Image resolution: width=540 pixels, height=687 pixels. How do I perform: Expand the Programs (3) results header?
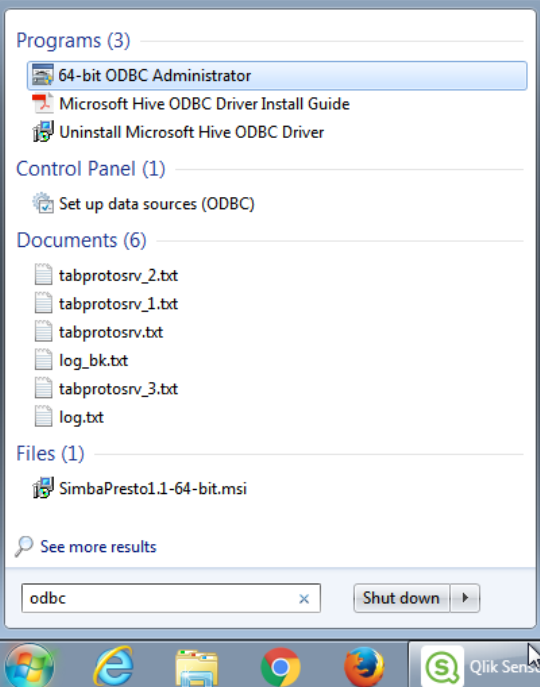73,41
